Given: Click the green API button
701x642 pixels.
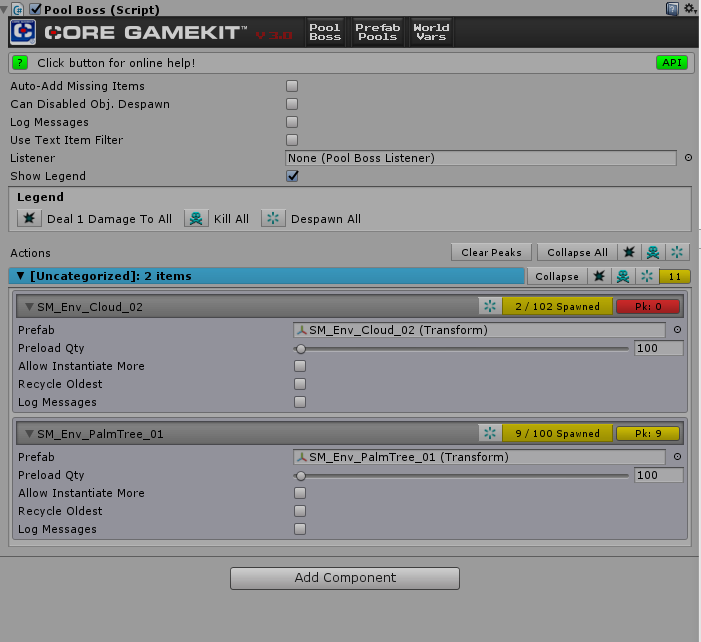Looking at the screenshot, I should pos(672,63).
